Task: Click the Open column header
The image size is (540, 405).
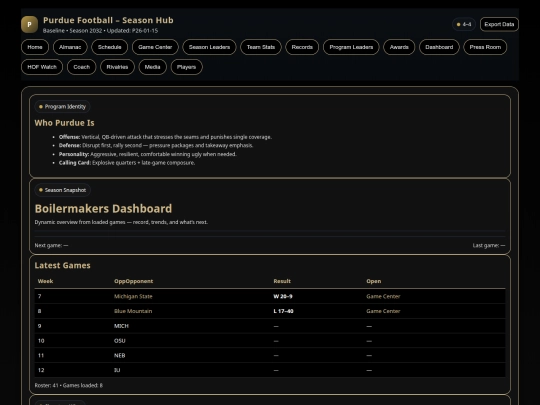Action: (x=374, y=281)
